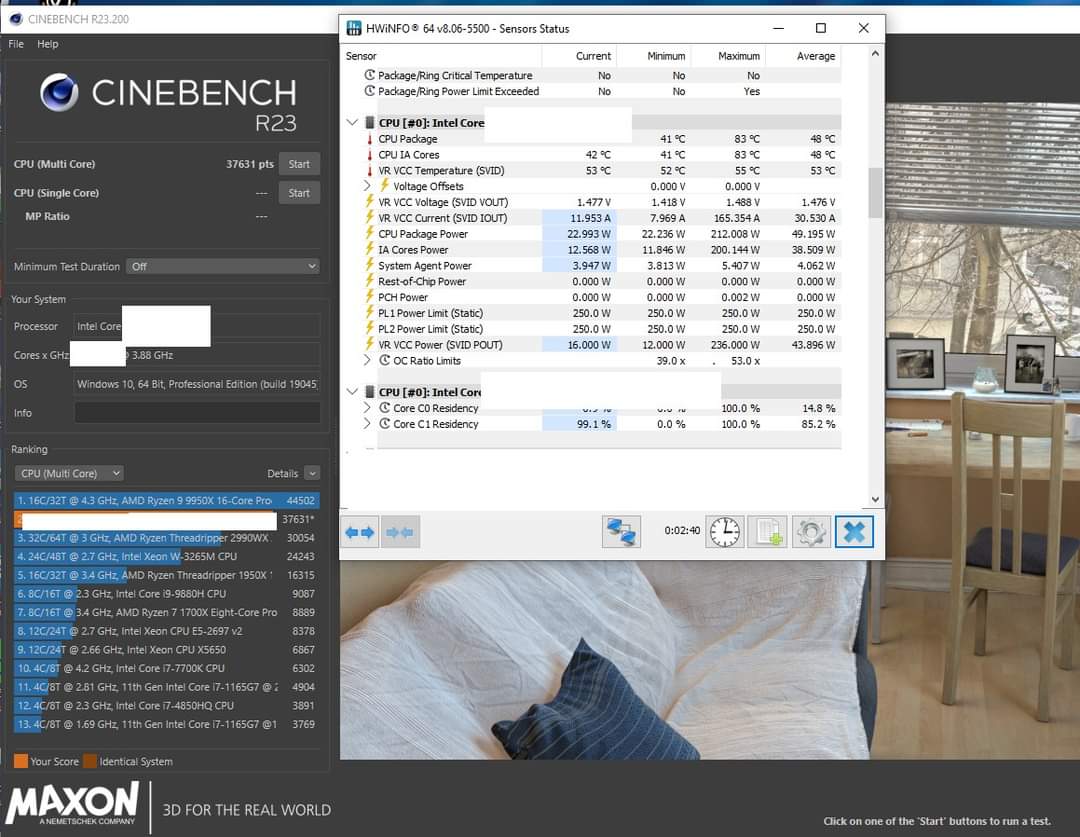The height and width of the screenshot is (837, 1080).
Task: Select the Xeon CPU X5650 ranking row
Action: [166, 649]
